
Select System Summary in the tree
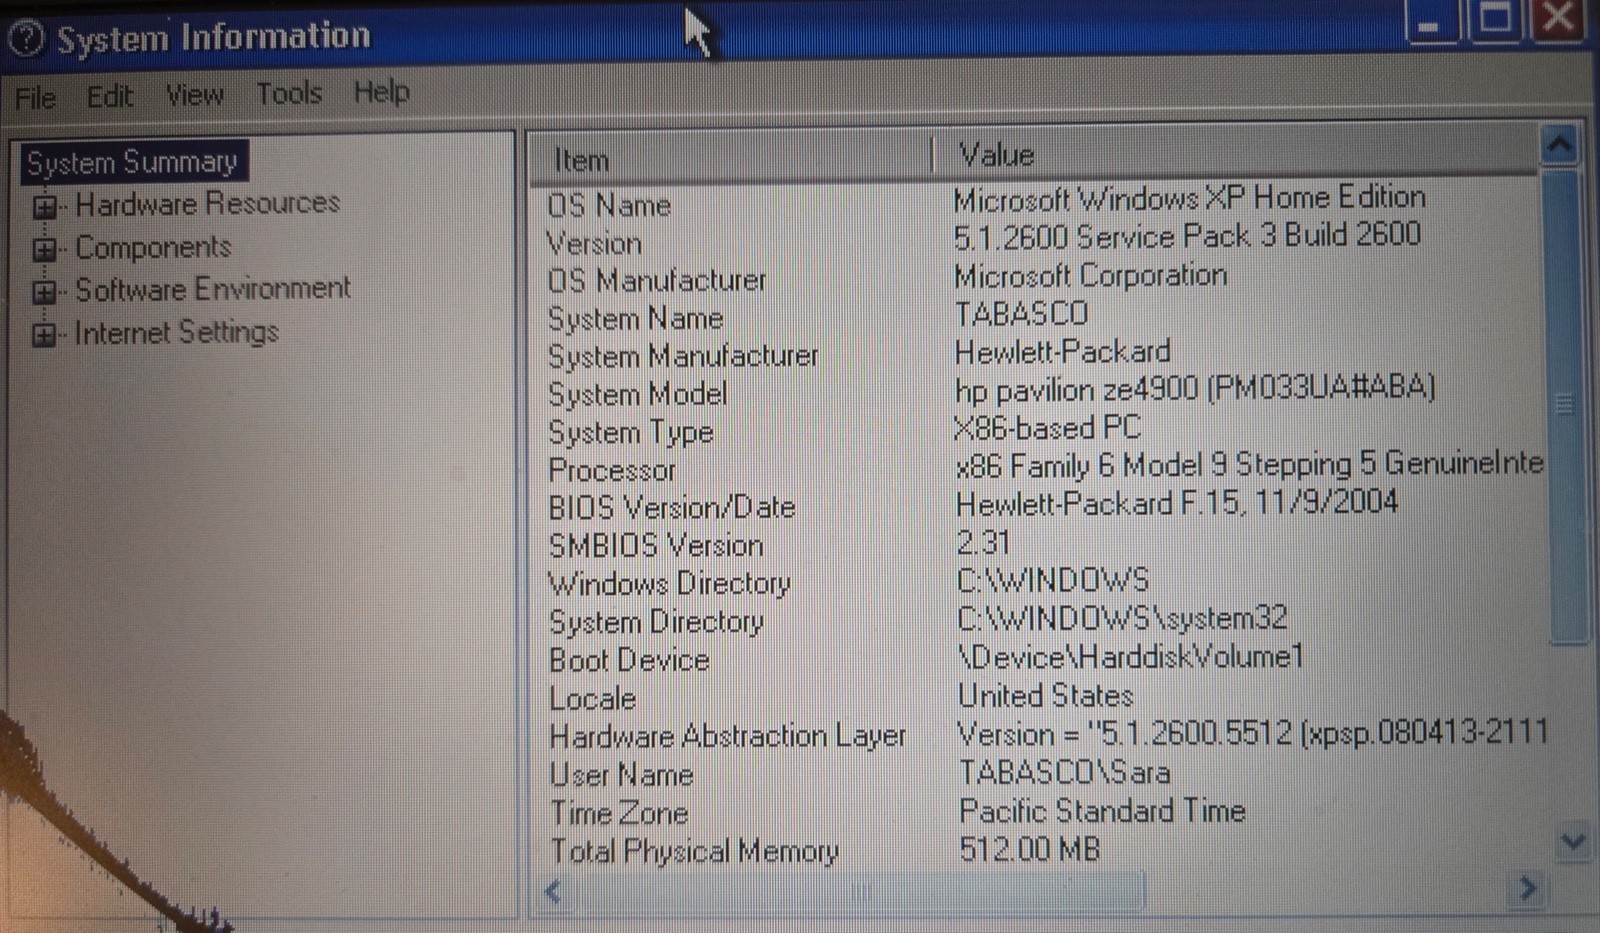pos(132,162)
